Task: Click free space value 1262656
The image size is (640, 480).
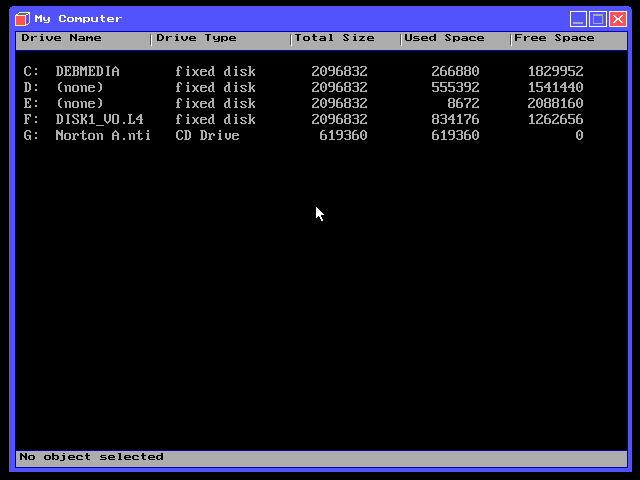Action: (556, 119)
